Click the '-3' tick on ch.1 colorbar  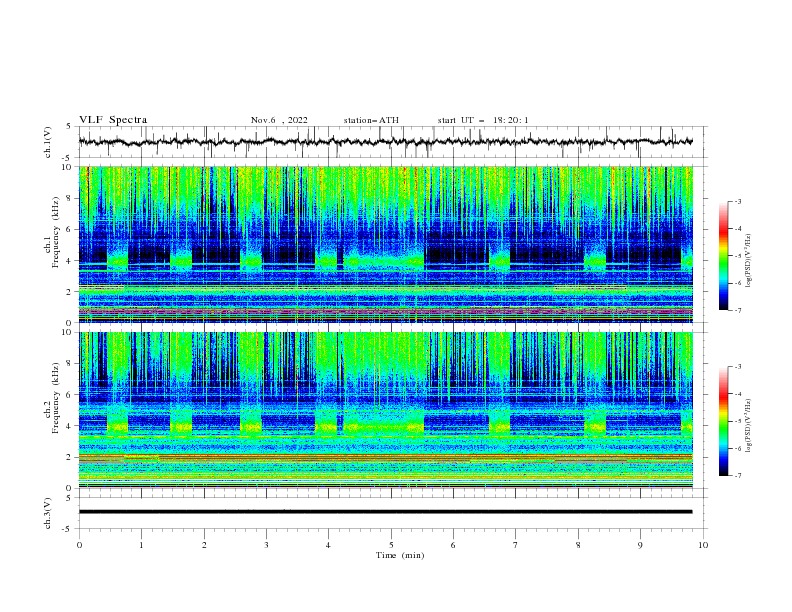737,201
